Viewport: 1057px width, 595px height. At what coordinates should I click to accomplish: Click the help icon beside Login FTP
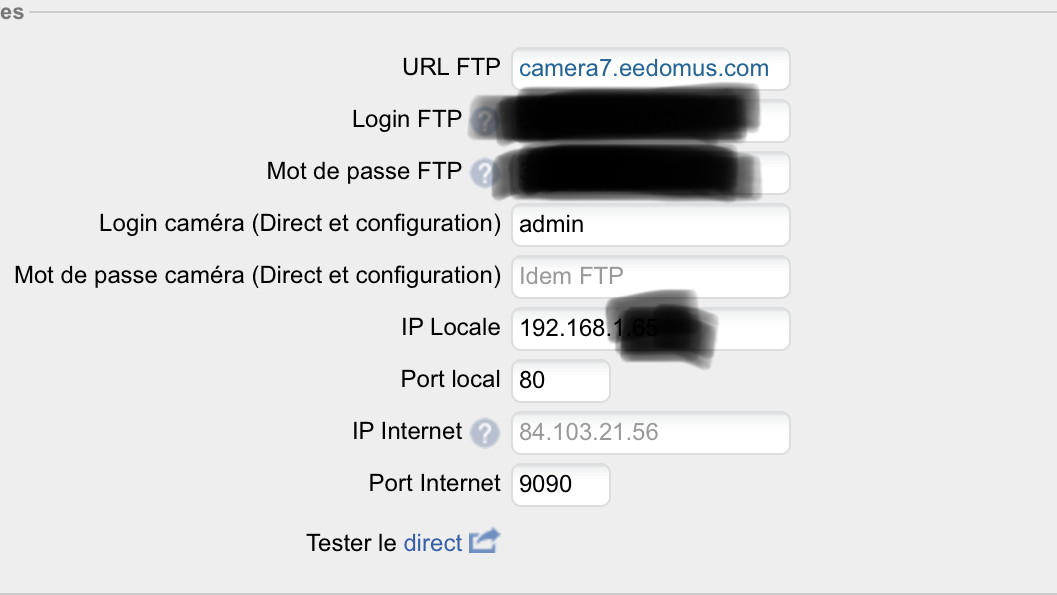(484, 121)
